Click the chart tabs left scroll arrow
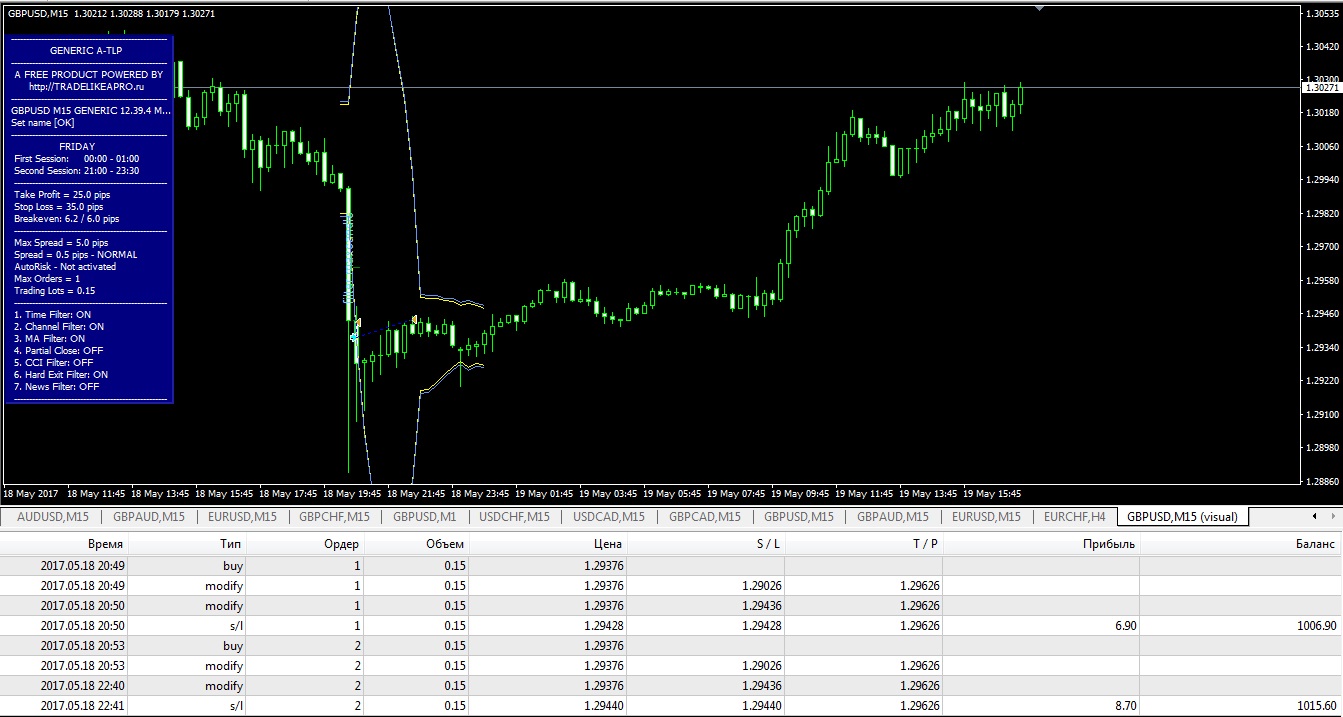The width and height of the screenshot is (1343, 717). pyautogui.click(x=1313, y=517)
